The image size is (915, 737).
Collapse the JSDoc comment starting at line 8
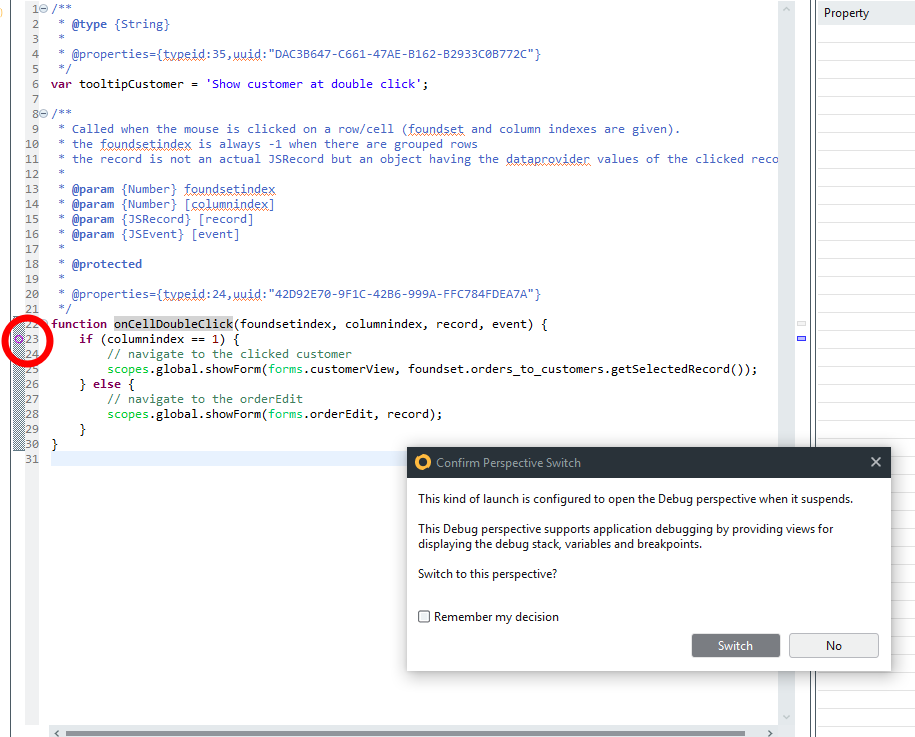[43, 114]
